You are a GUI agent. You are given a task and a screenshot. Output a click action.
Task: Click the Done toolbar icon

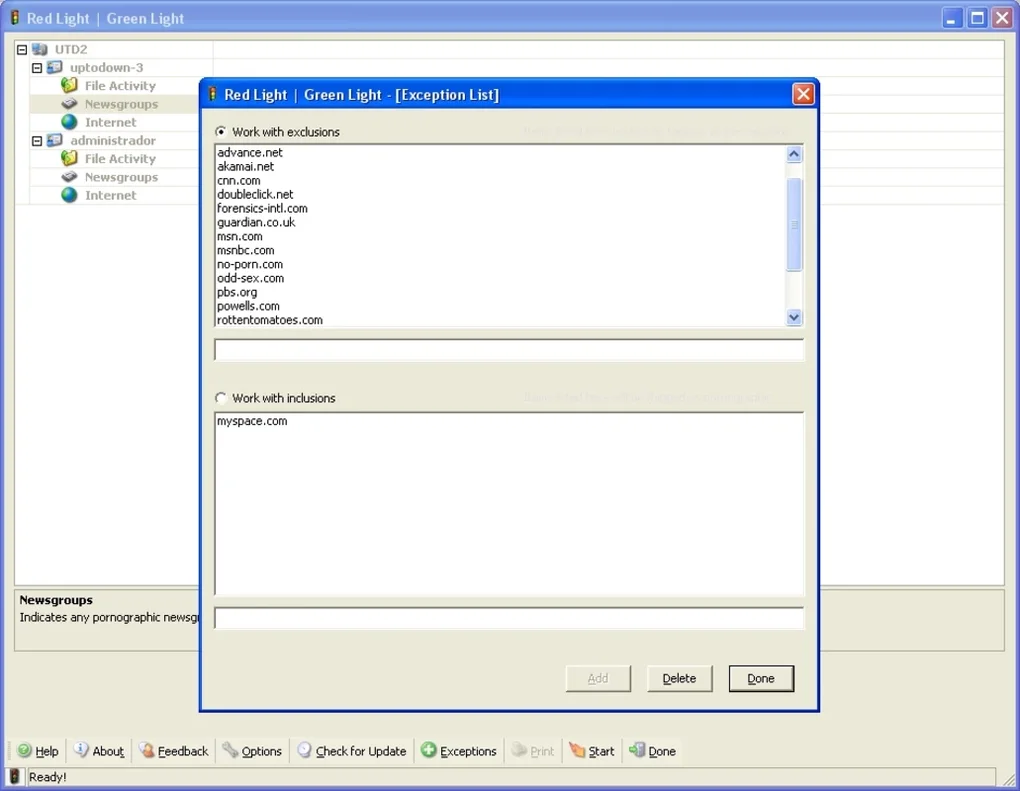point(637,750)
